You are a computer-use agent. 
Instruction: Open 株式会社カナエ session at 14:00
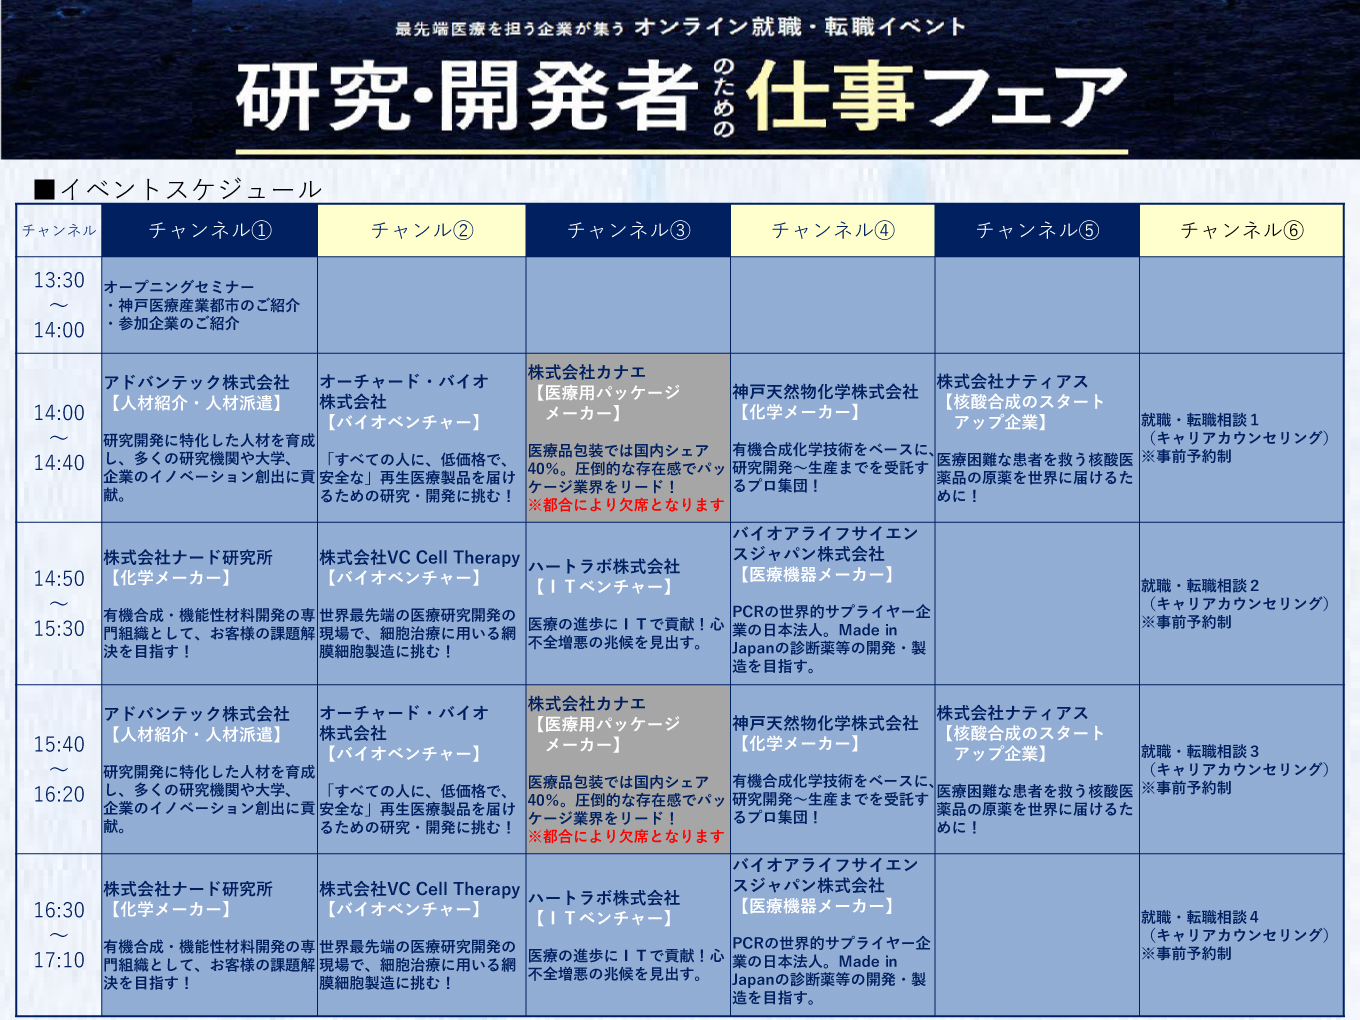[628, 437]
